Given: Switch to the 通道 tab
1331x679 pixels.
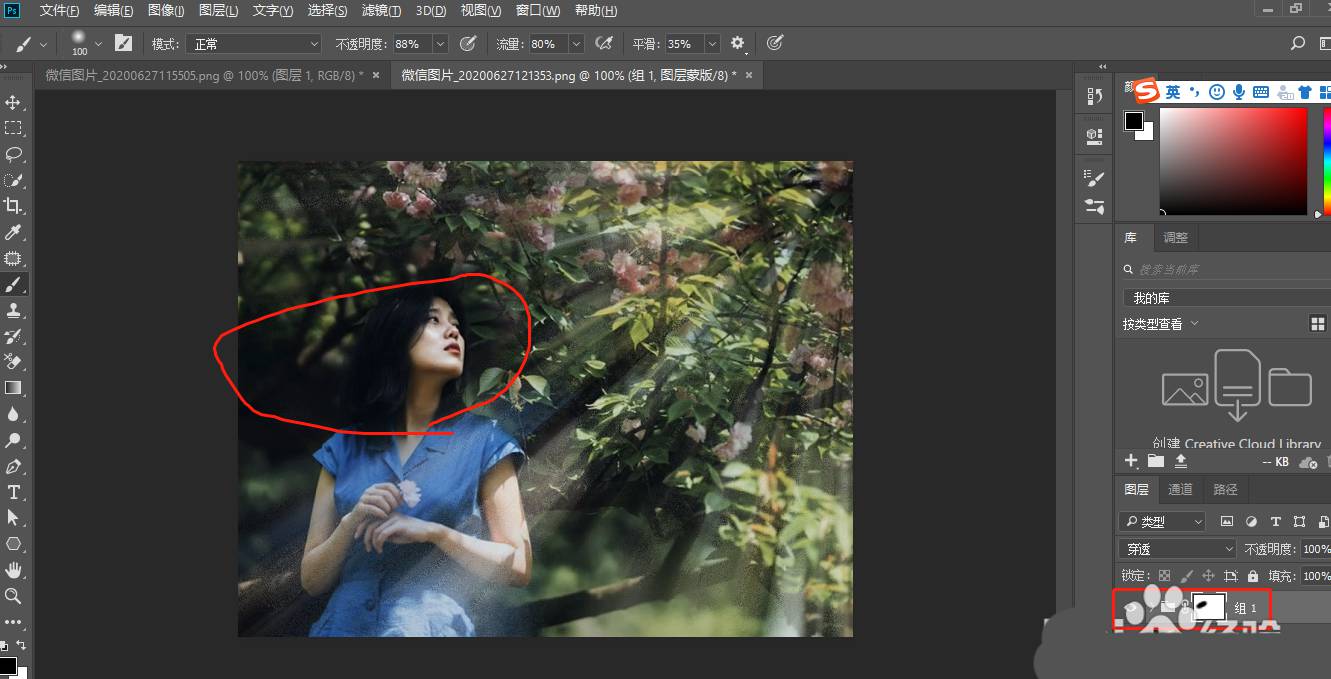Looking at the screenshot, I should 1180,489.
